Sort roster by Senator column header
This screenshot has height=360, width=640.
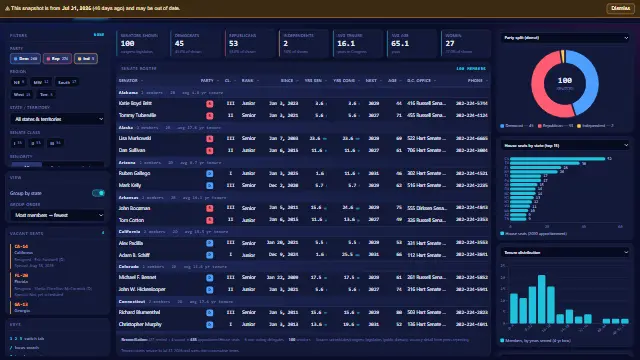click(131, 81)
